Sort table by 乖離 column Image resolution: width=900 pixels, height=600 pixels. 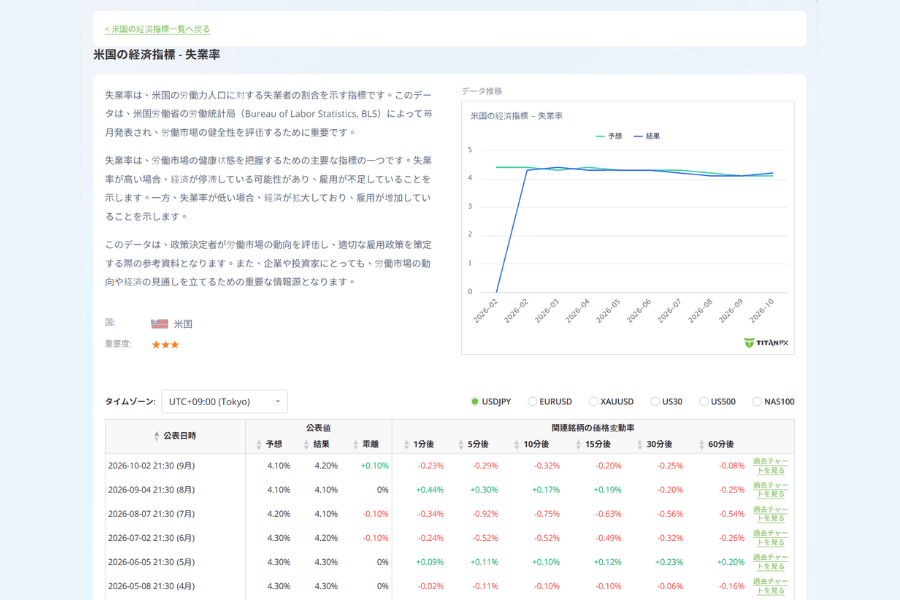(366, 444)
